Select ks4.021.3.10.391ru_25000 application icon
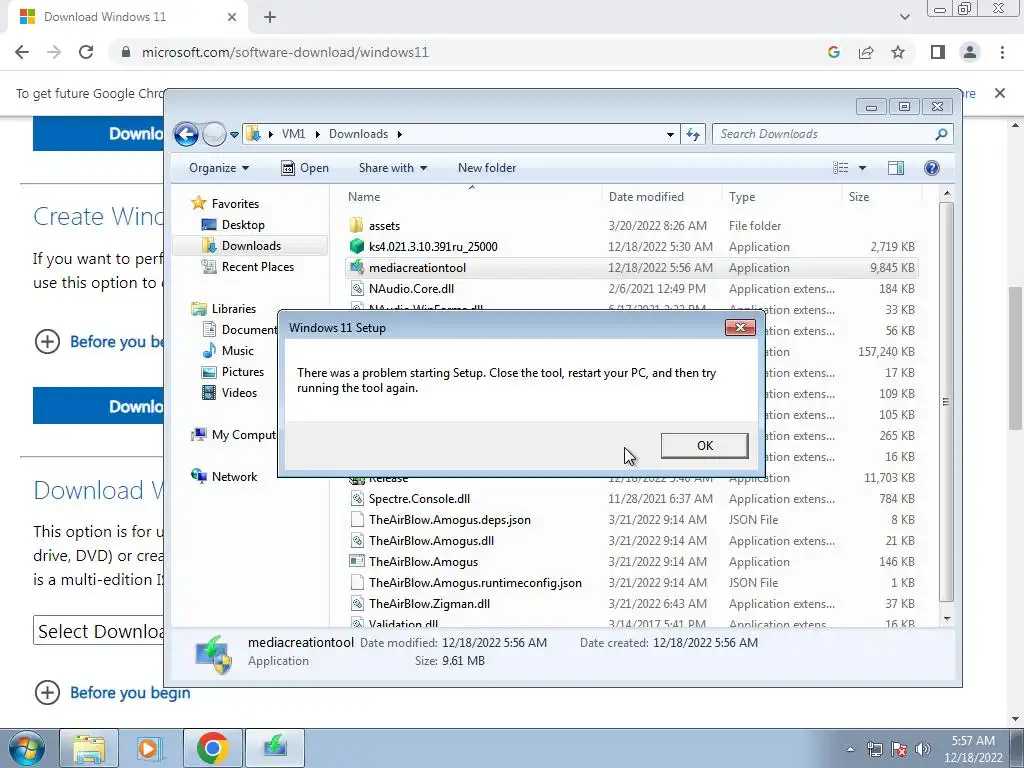 357,246
